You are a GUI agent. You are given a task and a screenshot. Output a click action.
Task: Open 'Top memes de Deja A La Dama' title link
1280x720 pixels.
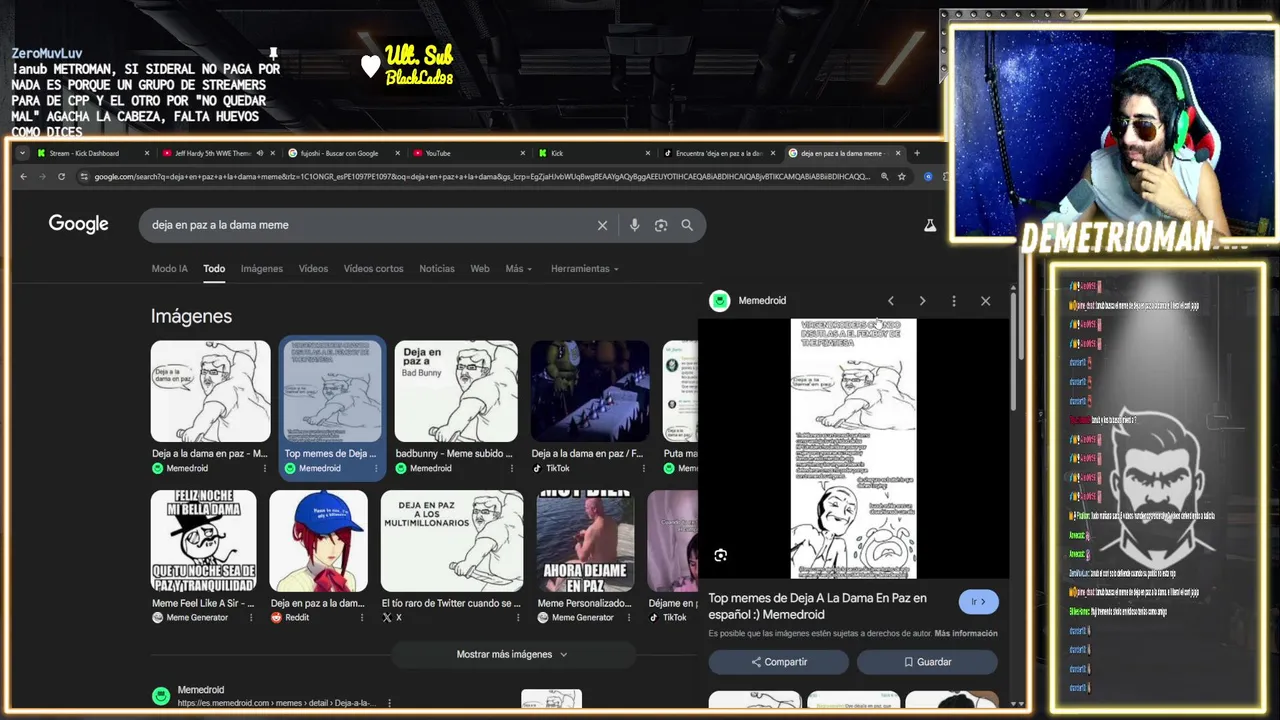click(818, 606)
